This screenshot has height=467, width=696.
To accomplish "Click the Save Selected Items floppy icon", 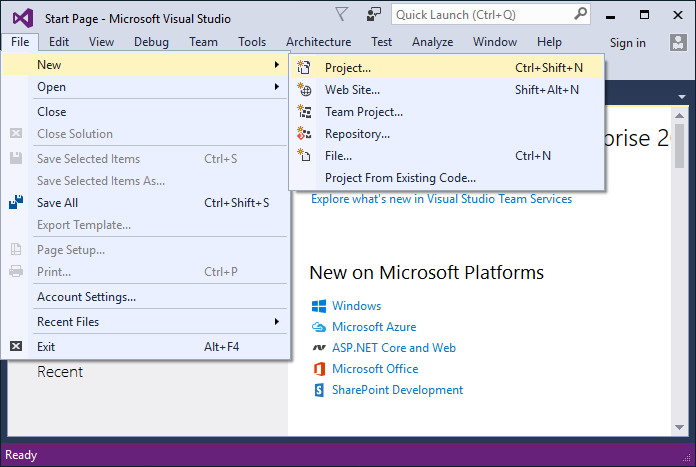I will coord(16,158).
